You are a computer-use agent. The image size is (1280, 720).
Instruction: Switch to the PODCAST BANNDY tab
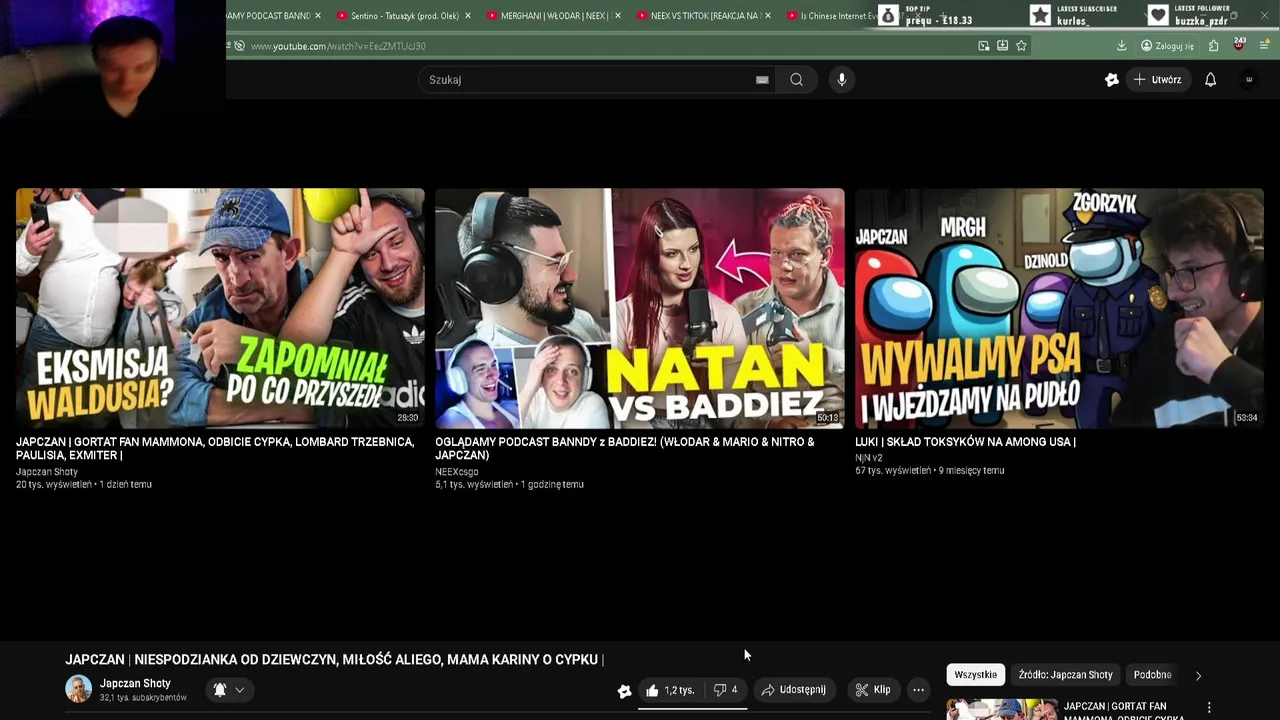[x=270, y=16]
